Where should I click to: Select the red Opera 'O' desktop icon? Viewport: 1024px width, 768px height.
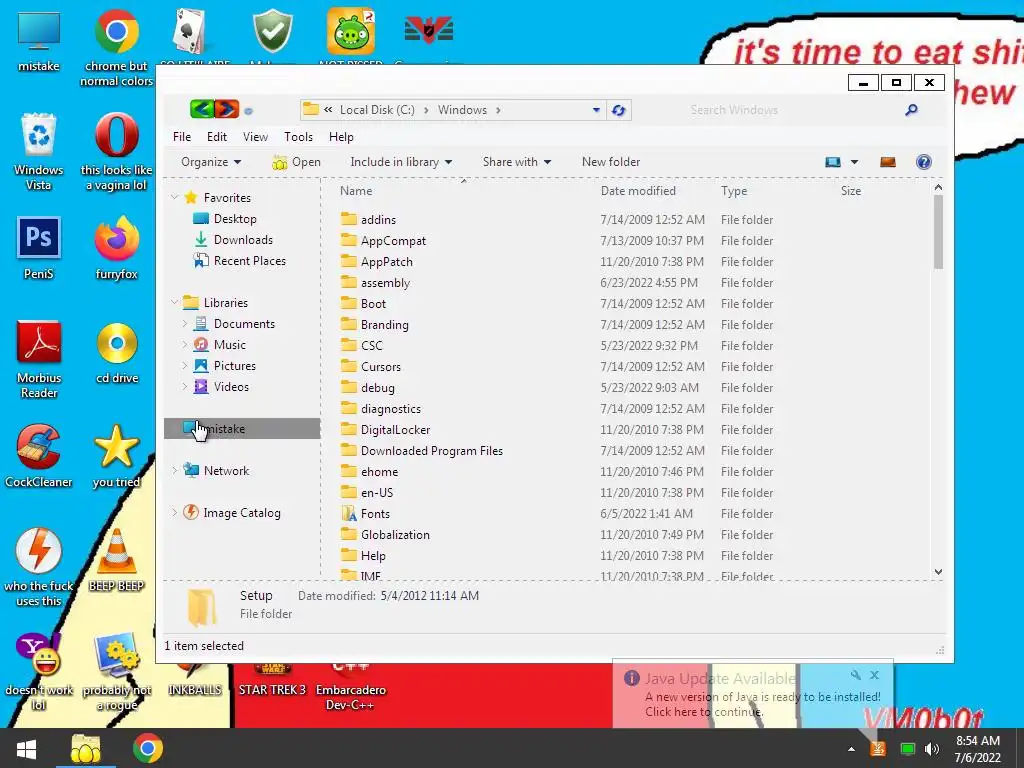116,152
